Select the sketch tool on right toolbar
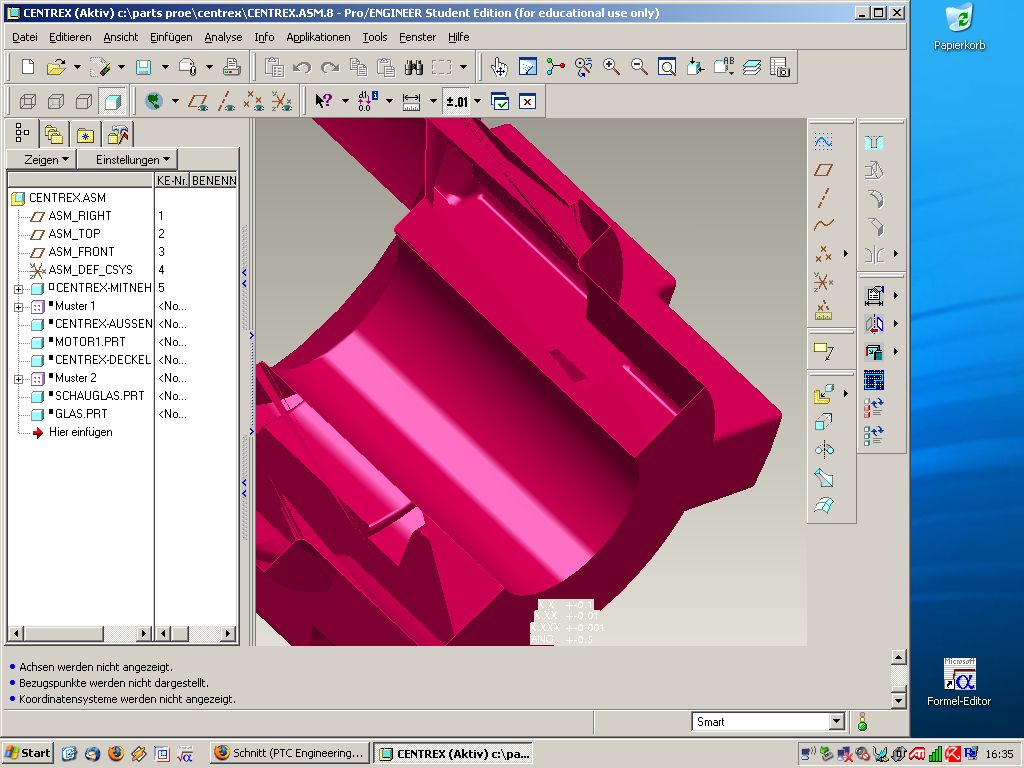Image resolution: width=1024 pixels, height=768 pixels. [x=824, y=142]
